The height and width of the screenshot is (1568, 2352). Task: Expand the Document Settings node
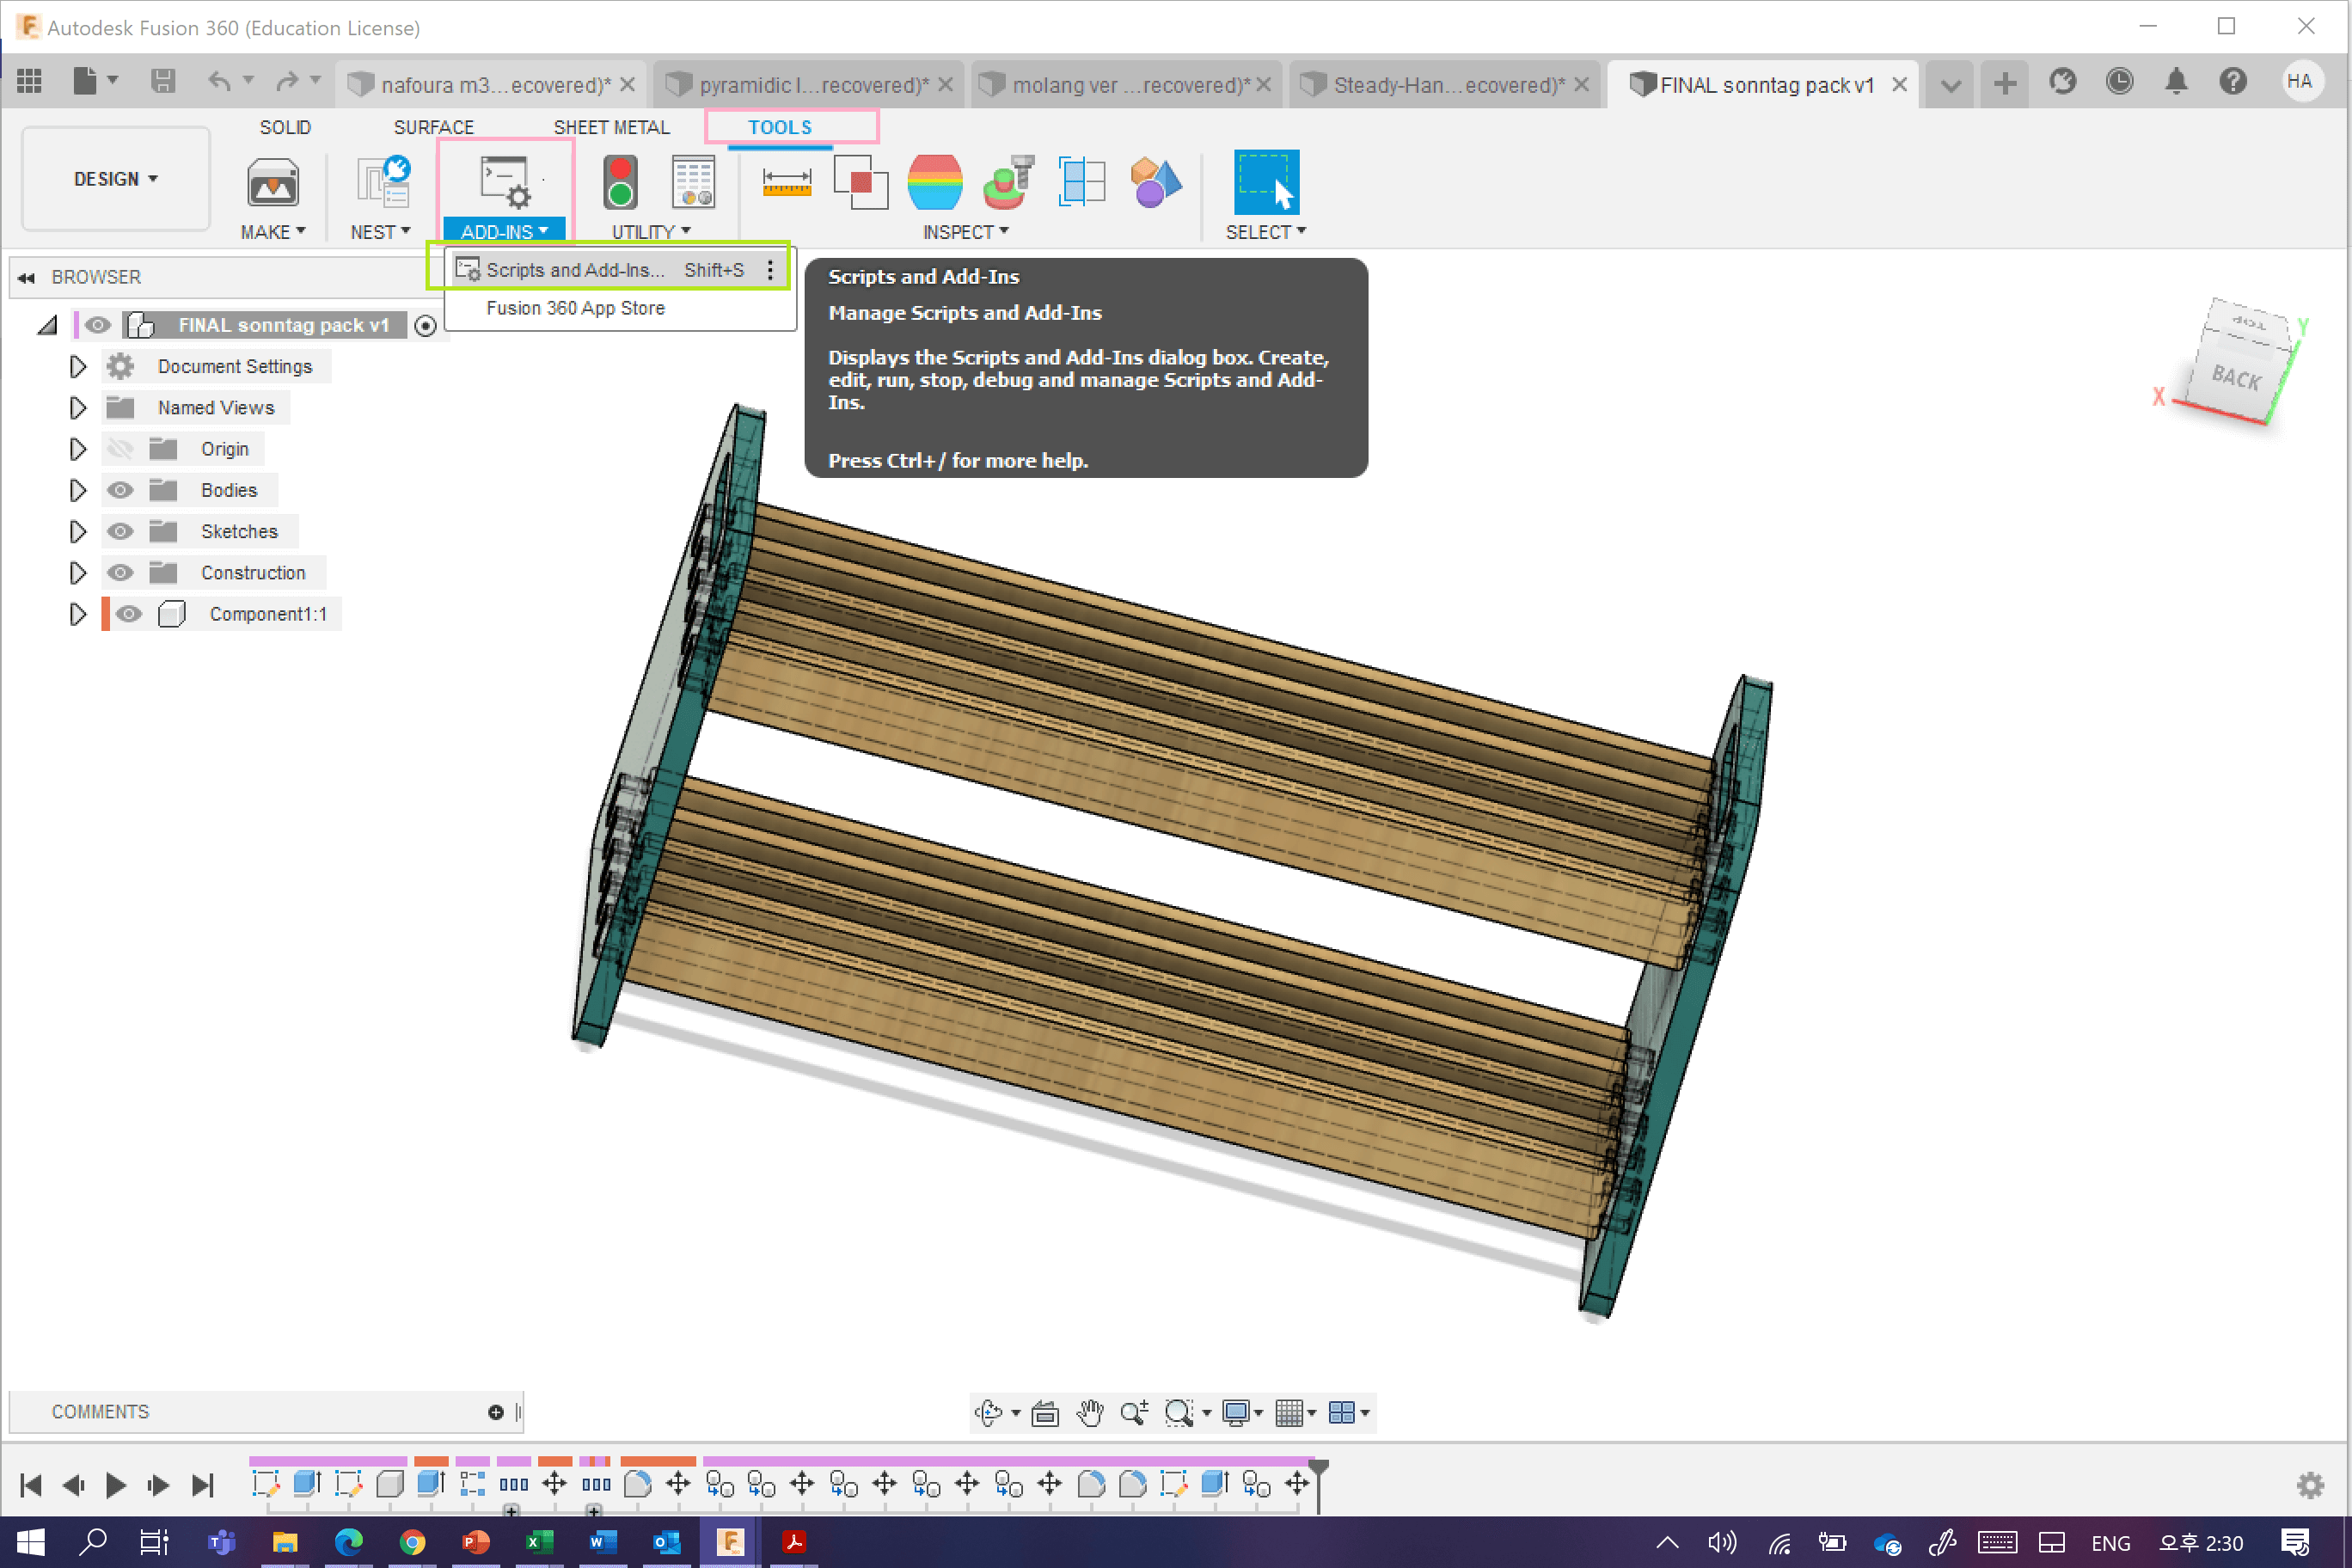(x=77, y=367)
